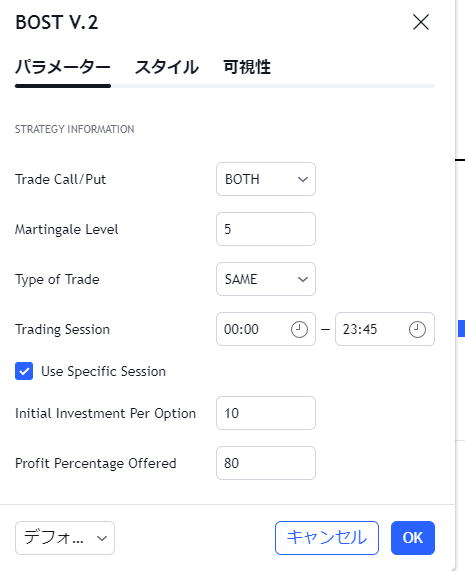
Task: Click the 00:00 session start time field
Action: click(x=266, y=329)
